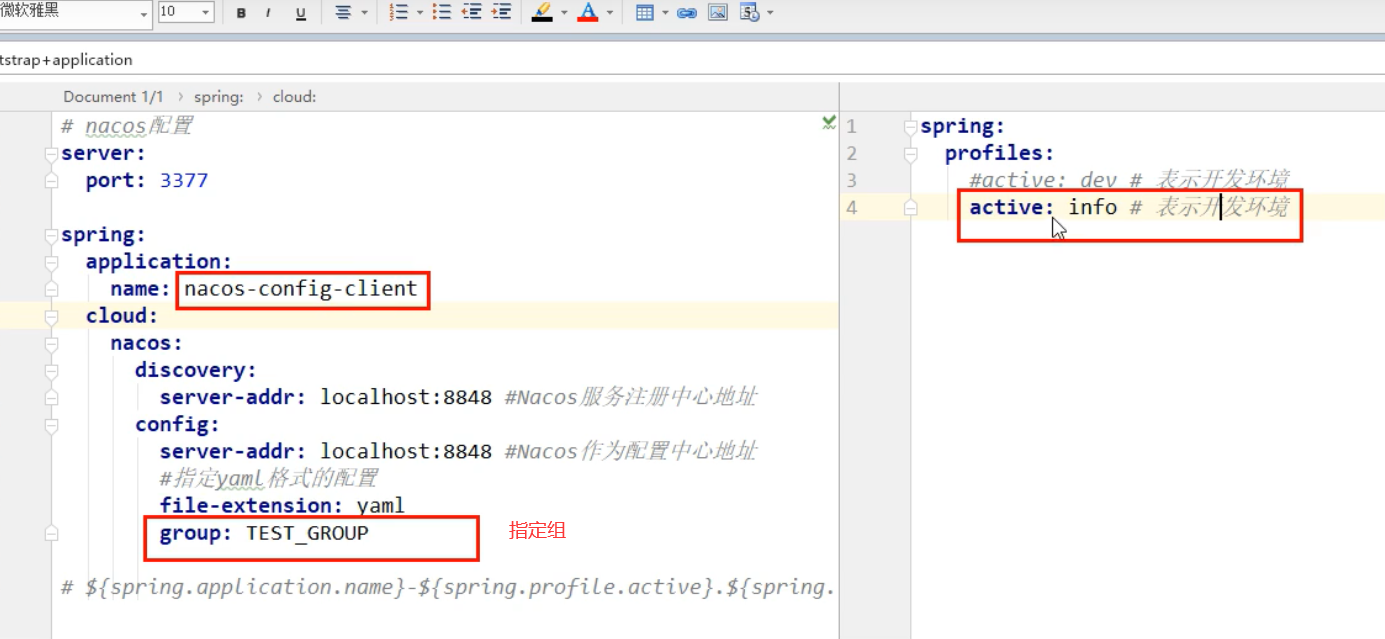This screenshot has width=1385, height=639.
Task: Collapse the nacos: fold marker
Action: [51, 344]
